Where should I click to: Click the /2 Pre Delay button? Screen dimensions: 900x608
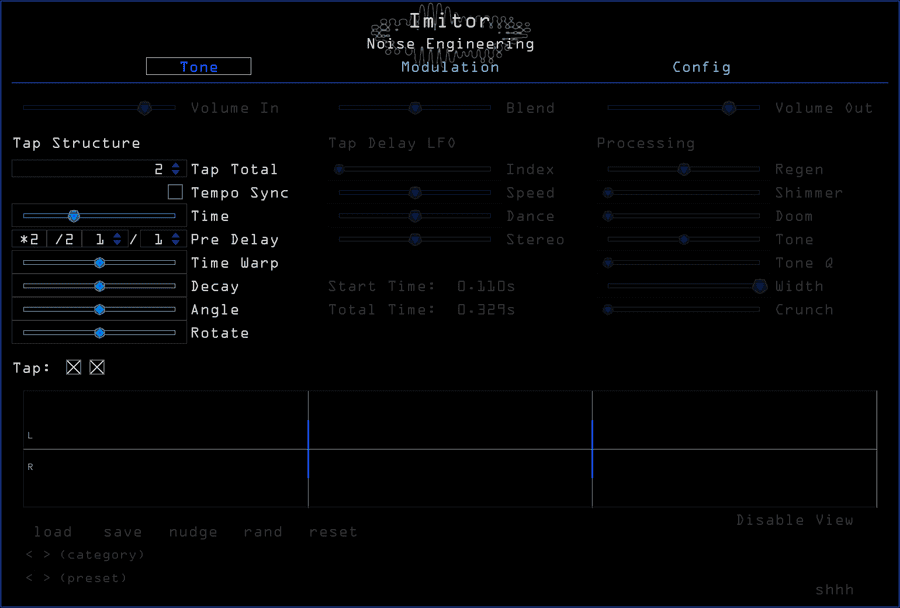64,239
